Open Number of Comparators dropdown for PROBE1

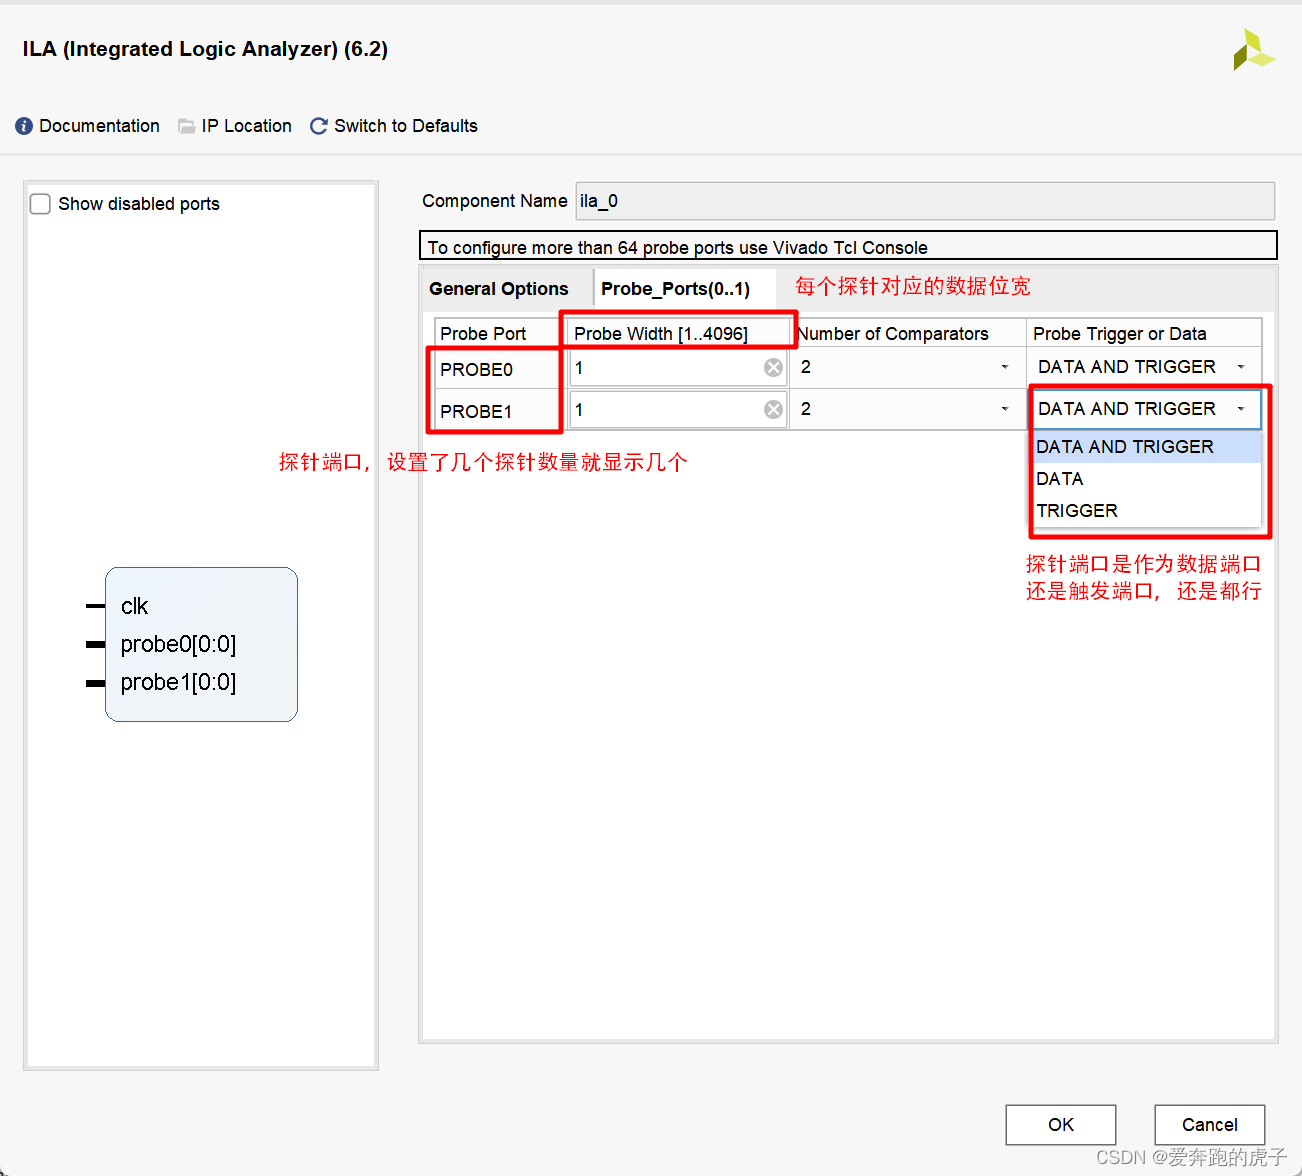(1005, 409)
